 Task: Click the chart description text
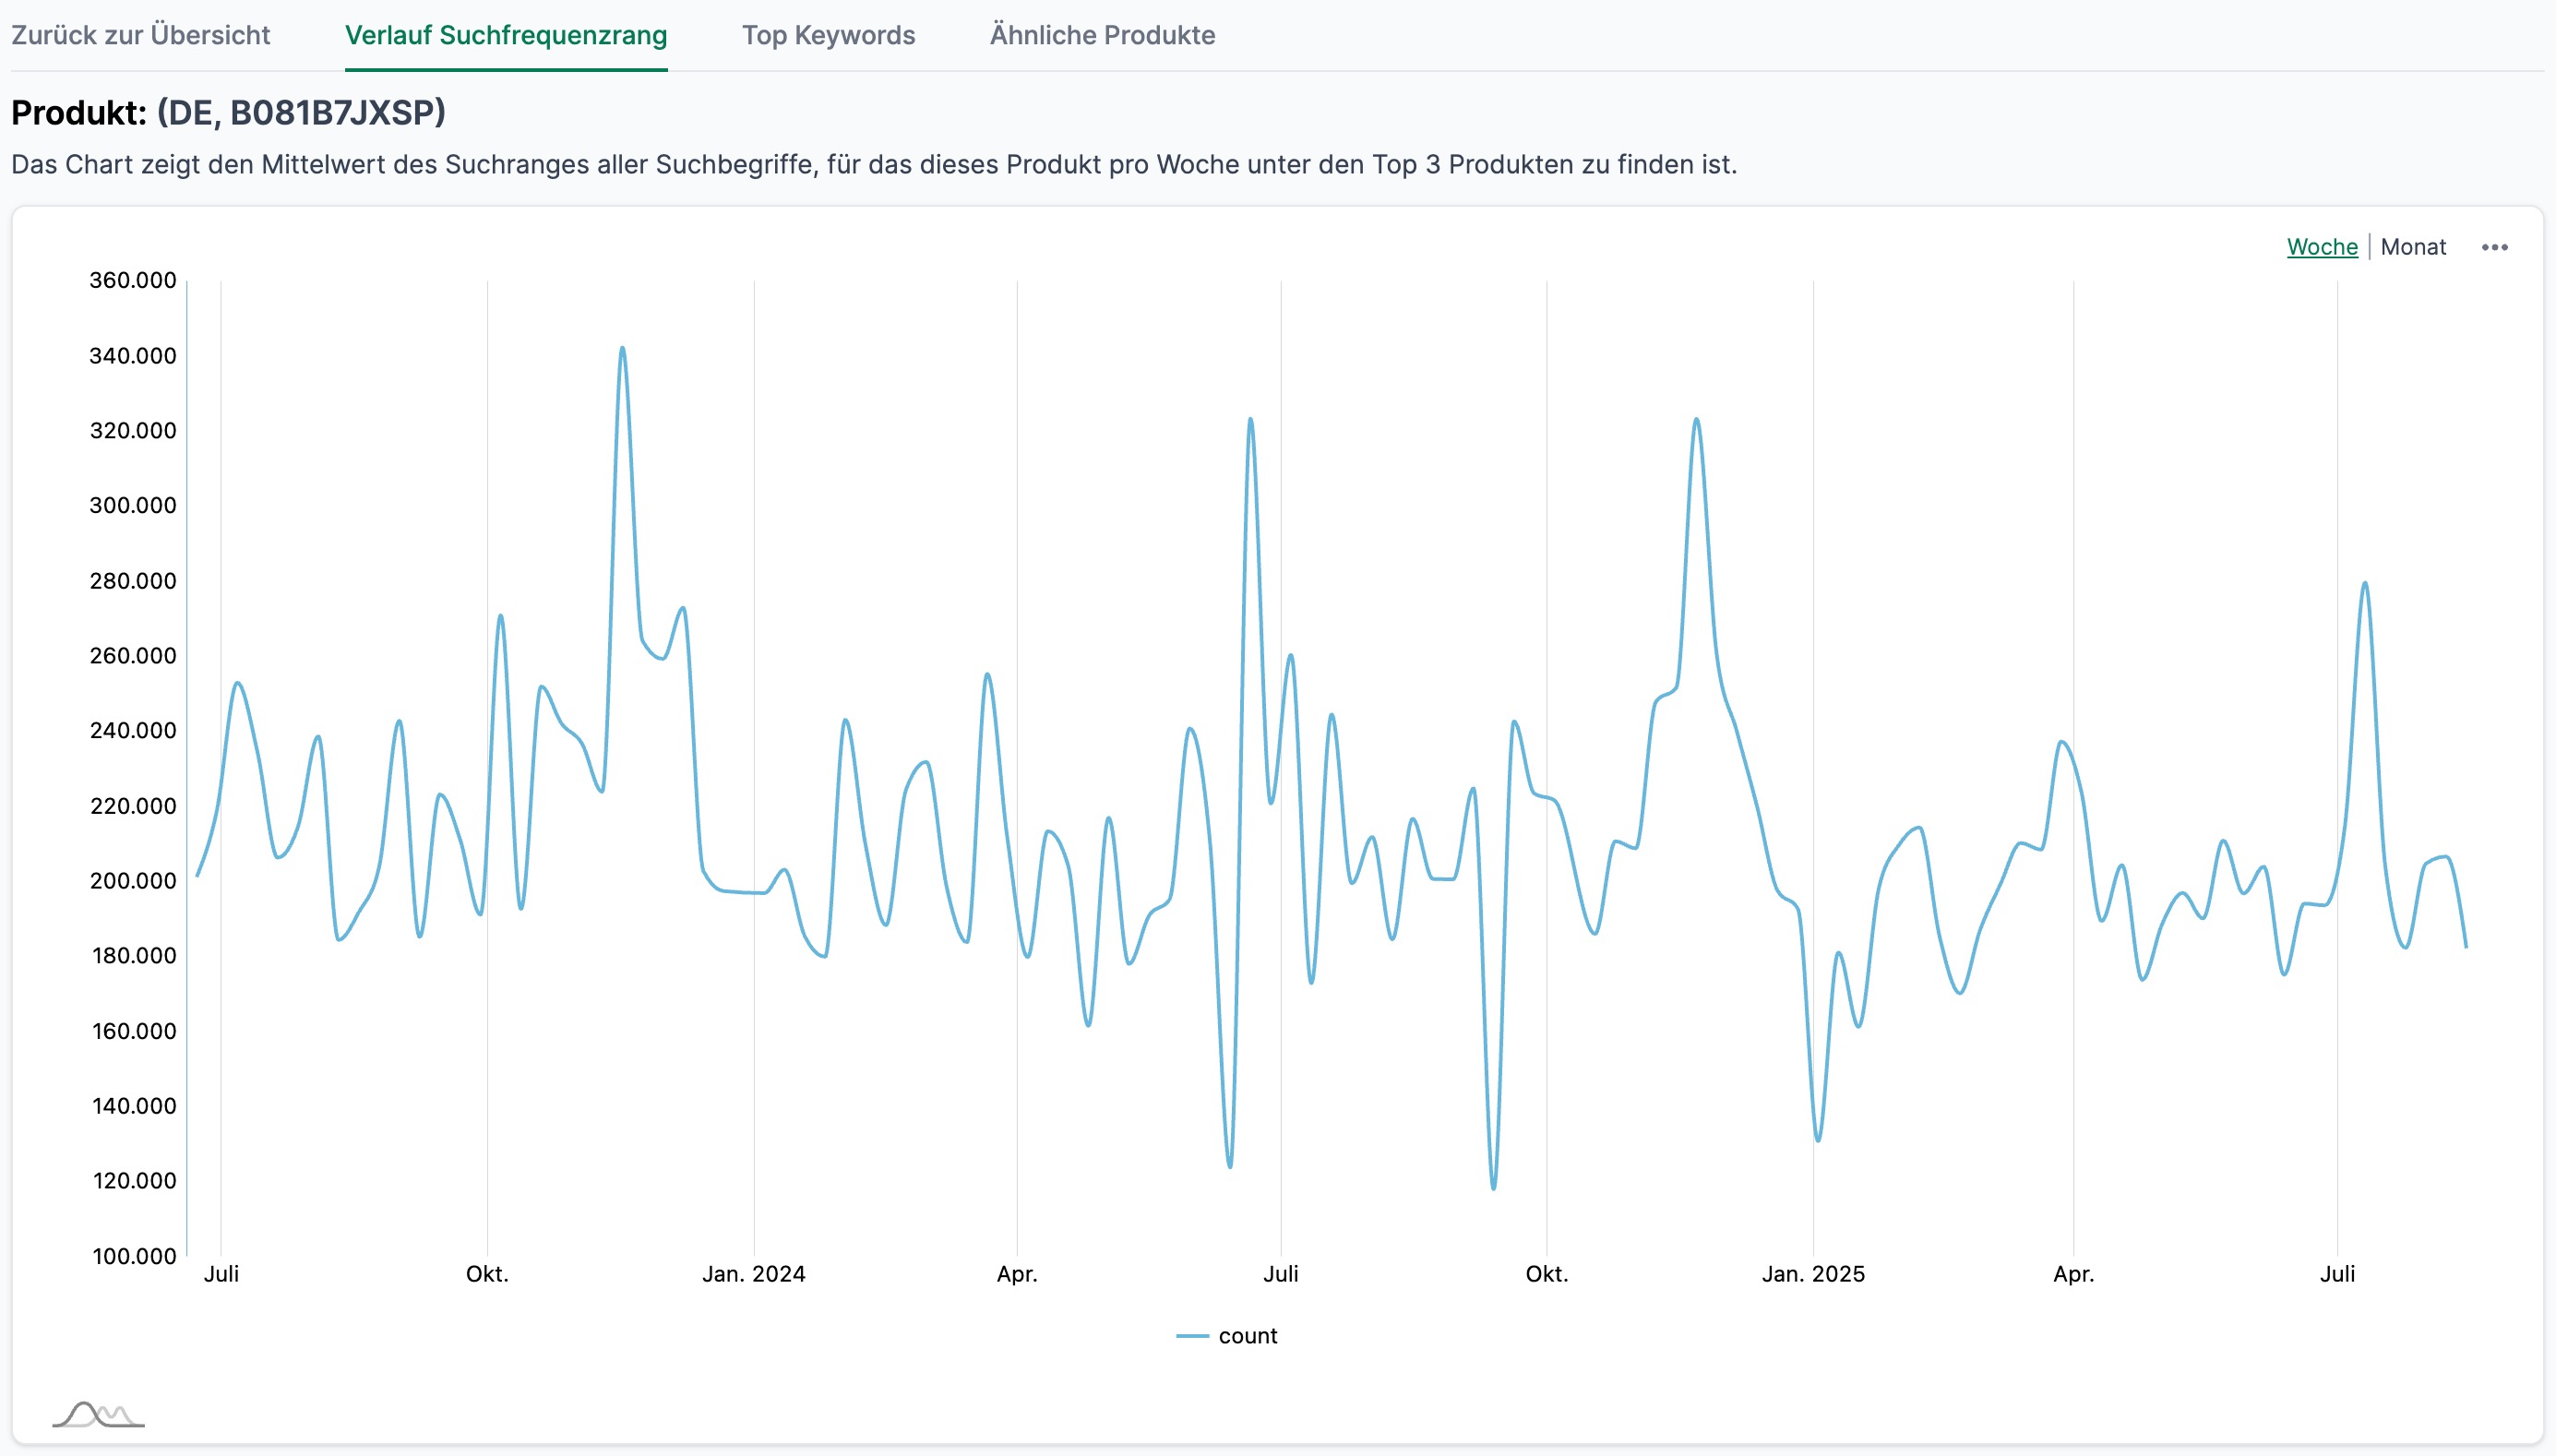(x=873, y=164)
